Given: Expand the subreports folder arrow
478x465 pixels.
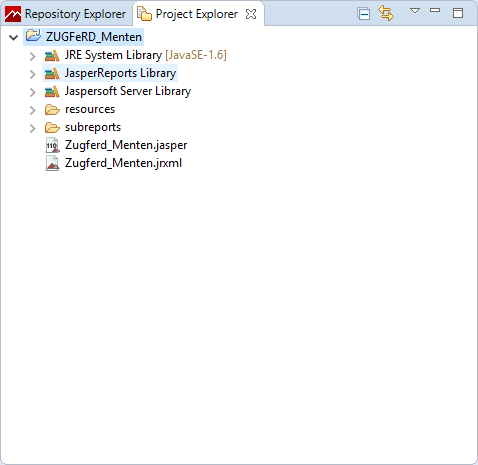Looking at the screenshot, I should pos(32,128).
